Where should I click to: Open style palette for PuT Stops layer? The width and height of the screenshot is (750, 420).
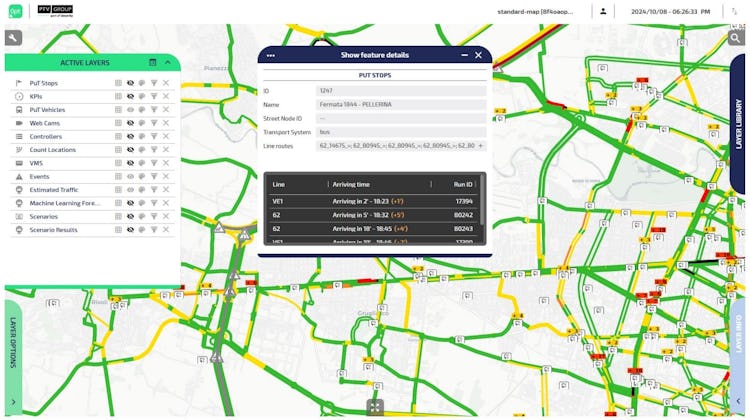[x=142, y=83]
